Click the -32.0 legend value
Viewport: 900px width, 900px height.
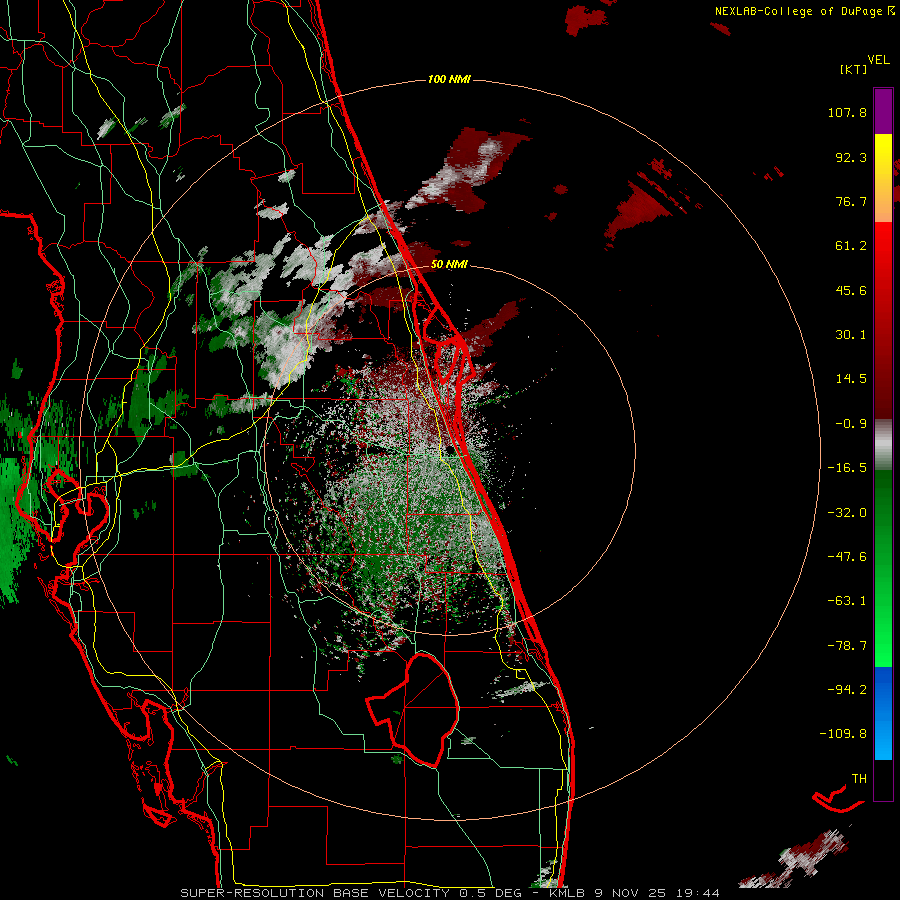coord(847,513)
